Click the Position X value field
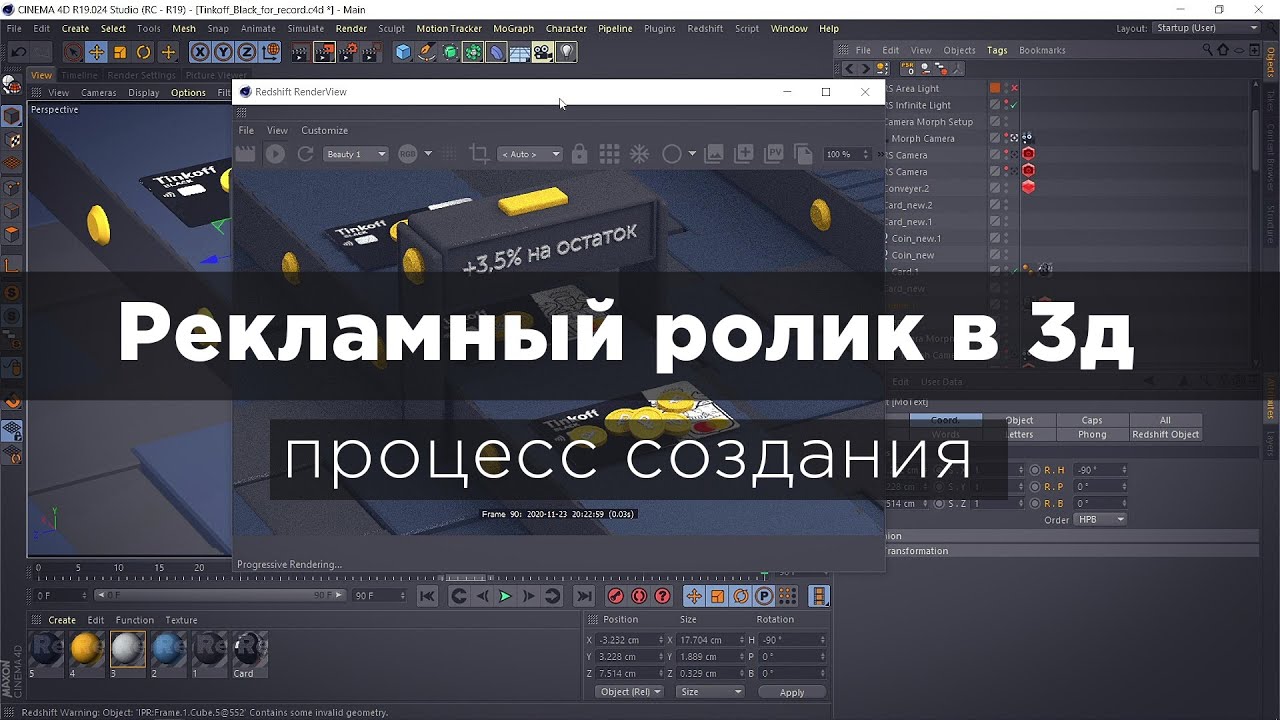 pos(631,640)
